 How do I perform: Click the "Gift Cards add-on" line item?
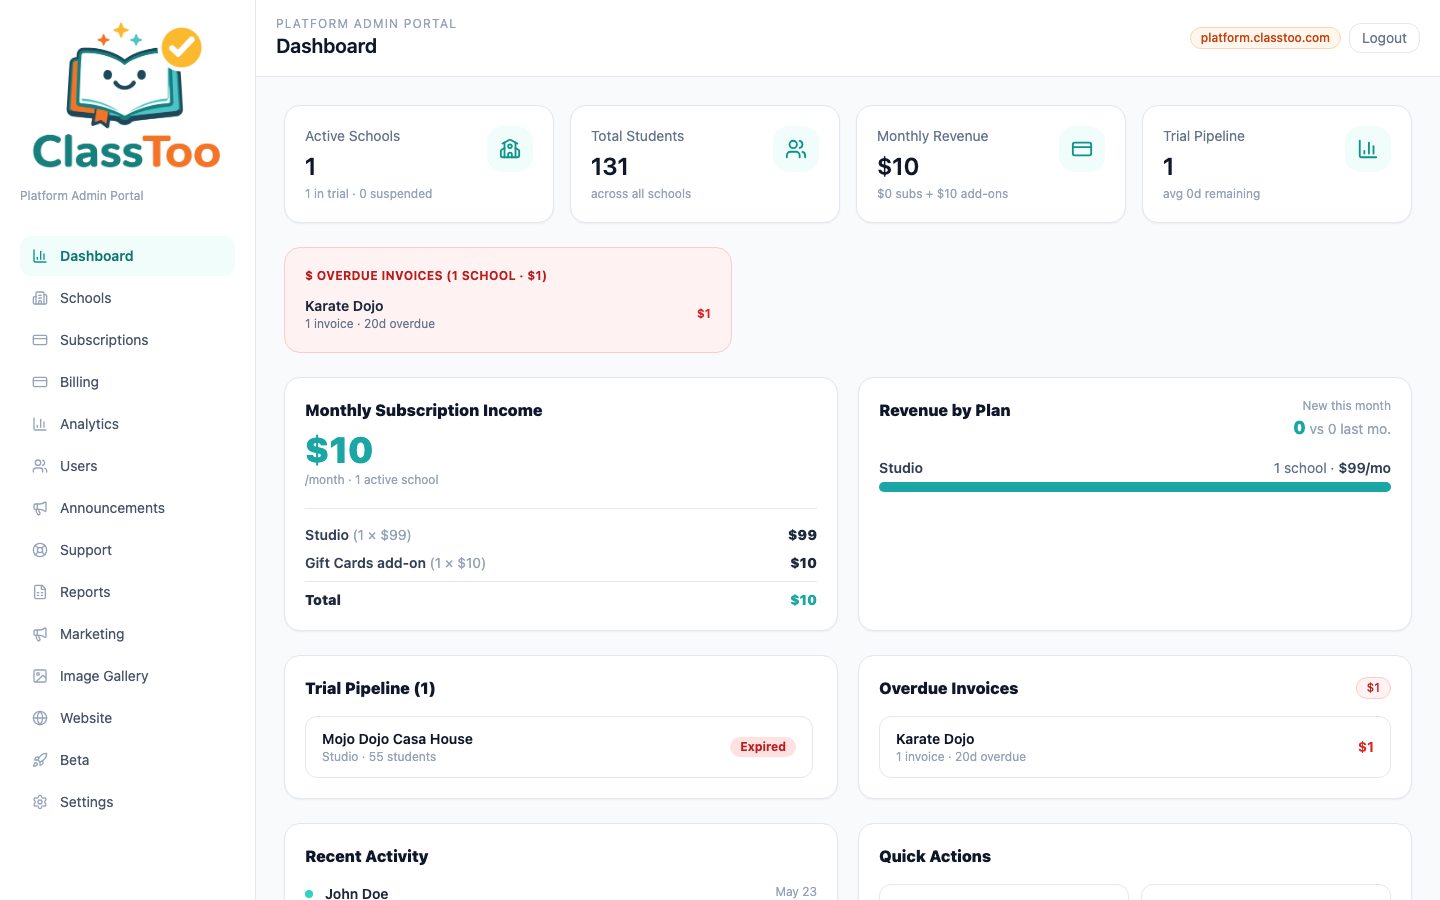[x=561, y=563]
